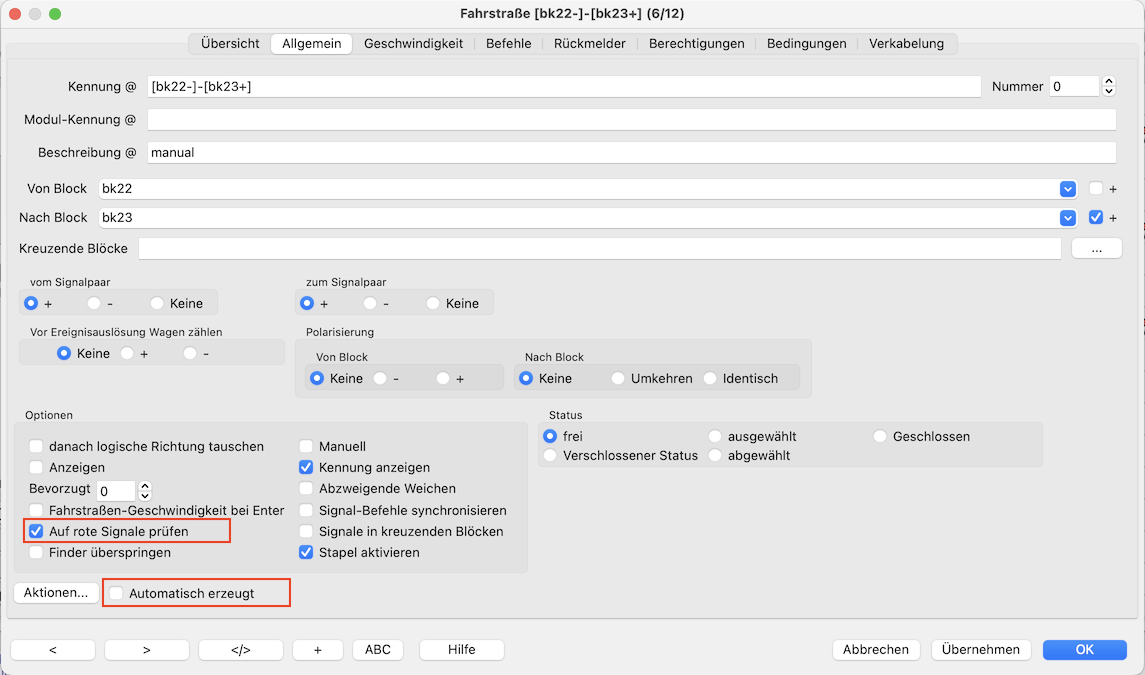Screen dimensions: 1145x675
Task: Click Nummer stepper arrows
Action: tap(1108, 87)
